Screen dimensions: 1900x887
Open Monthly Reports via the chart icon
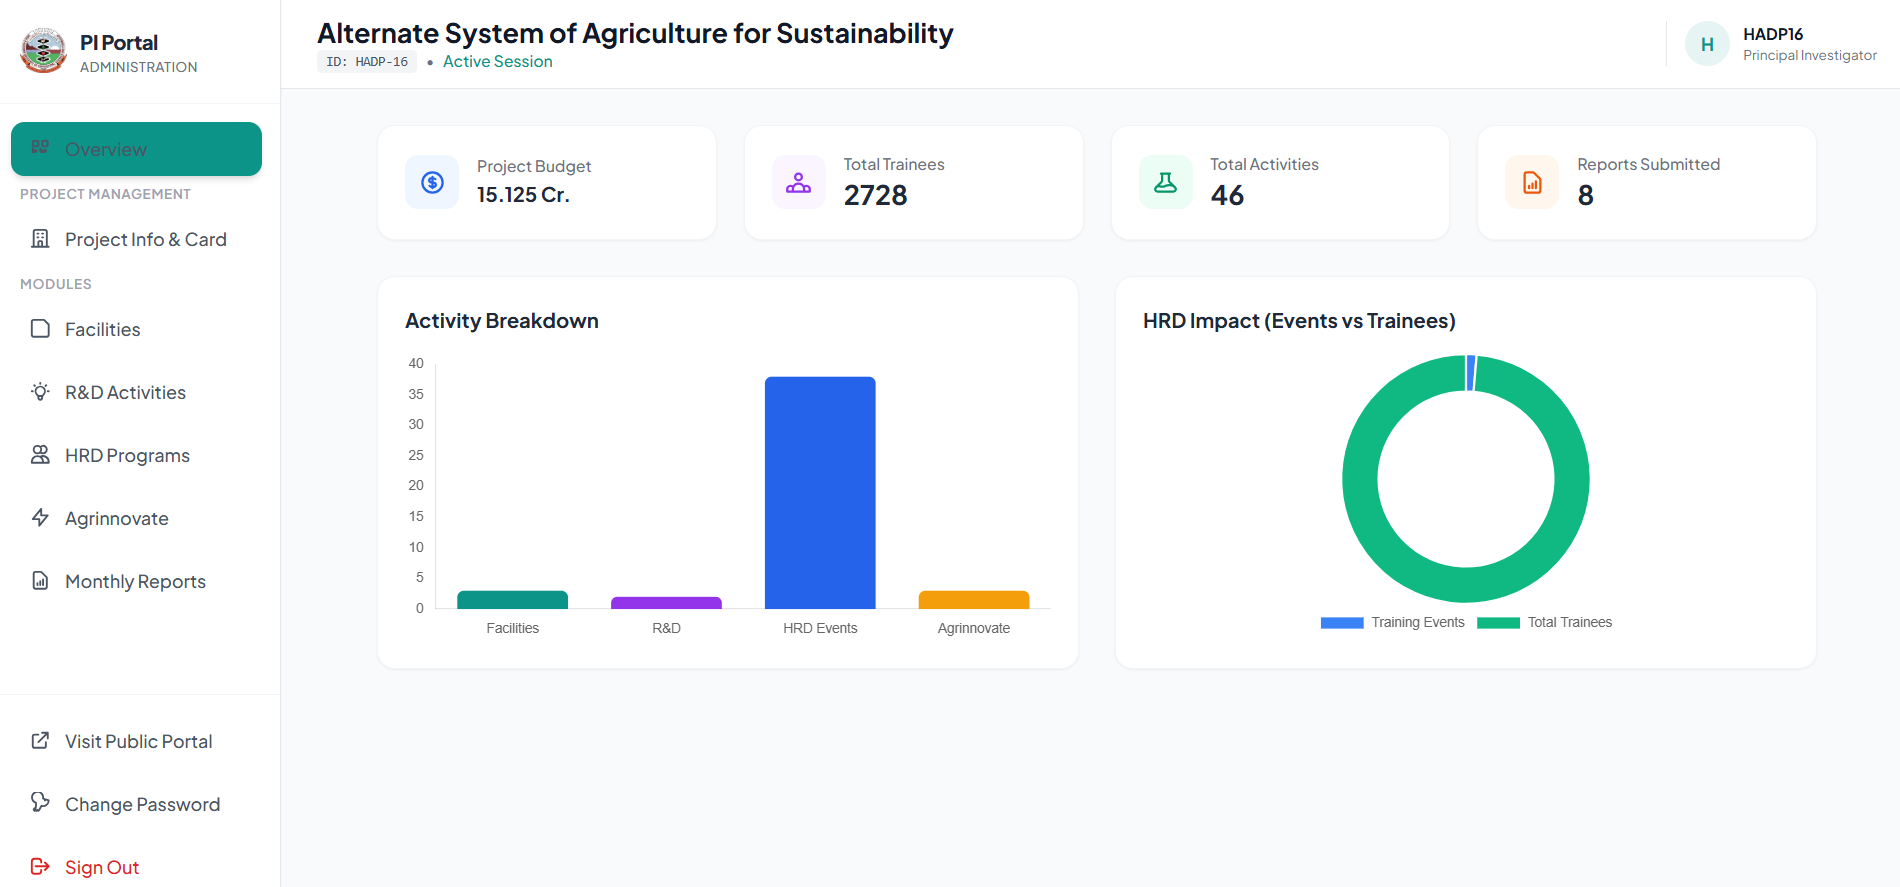pyautogui.click(x=40, y=581)
